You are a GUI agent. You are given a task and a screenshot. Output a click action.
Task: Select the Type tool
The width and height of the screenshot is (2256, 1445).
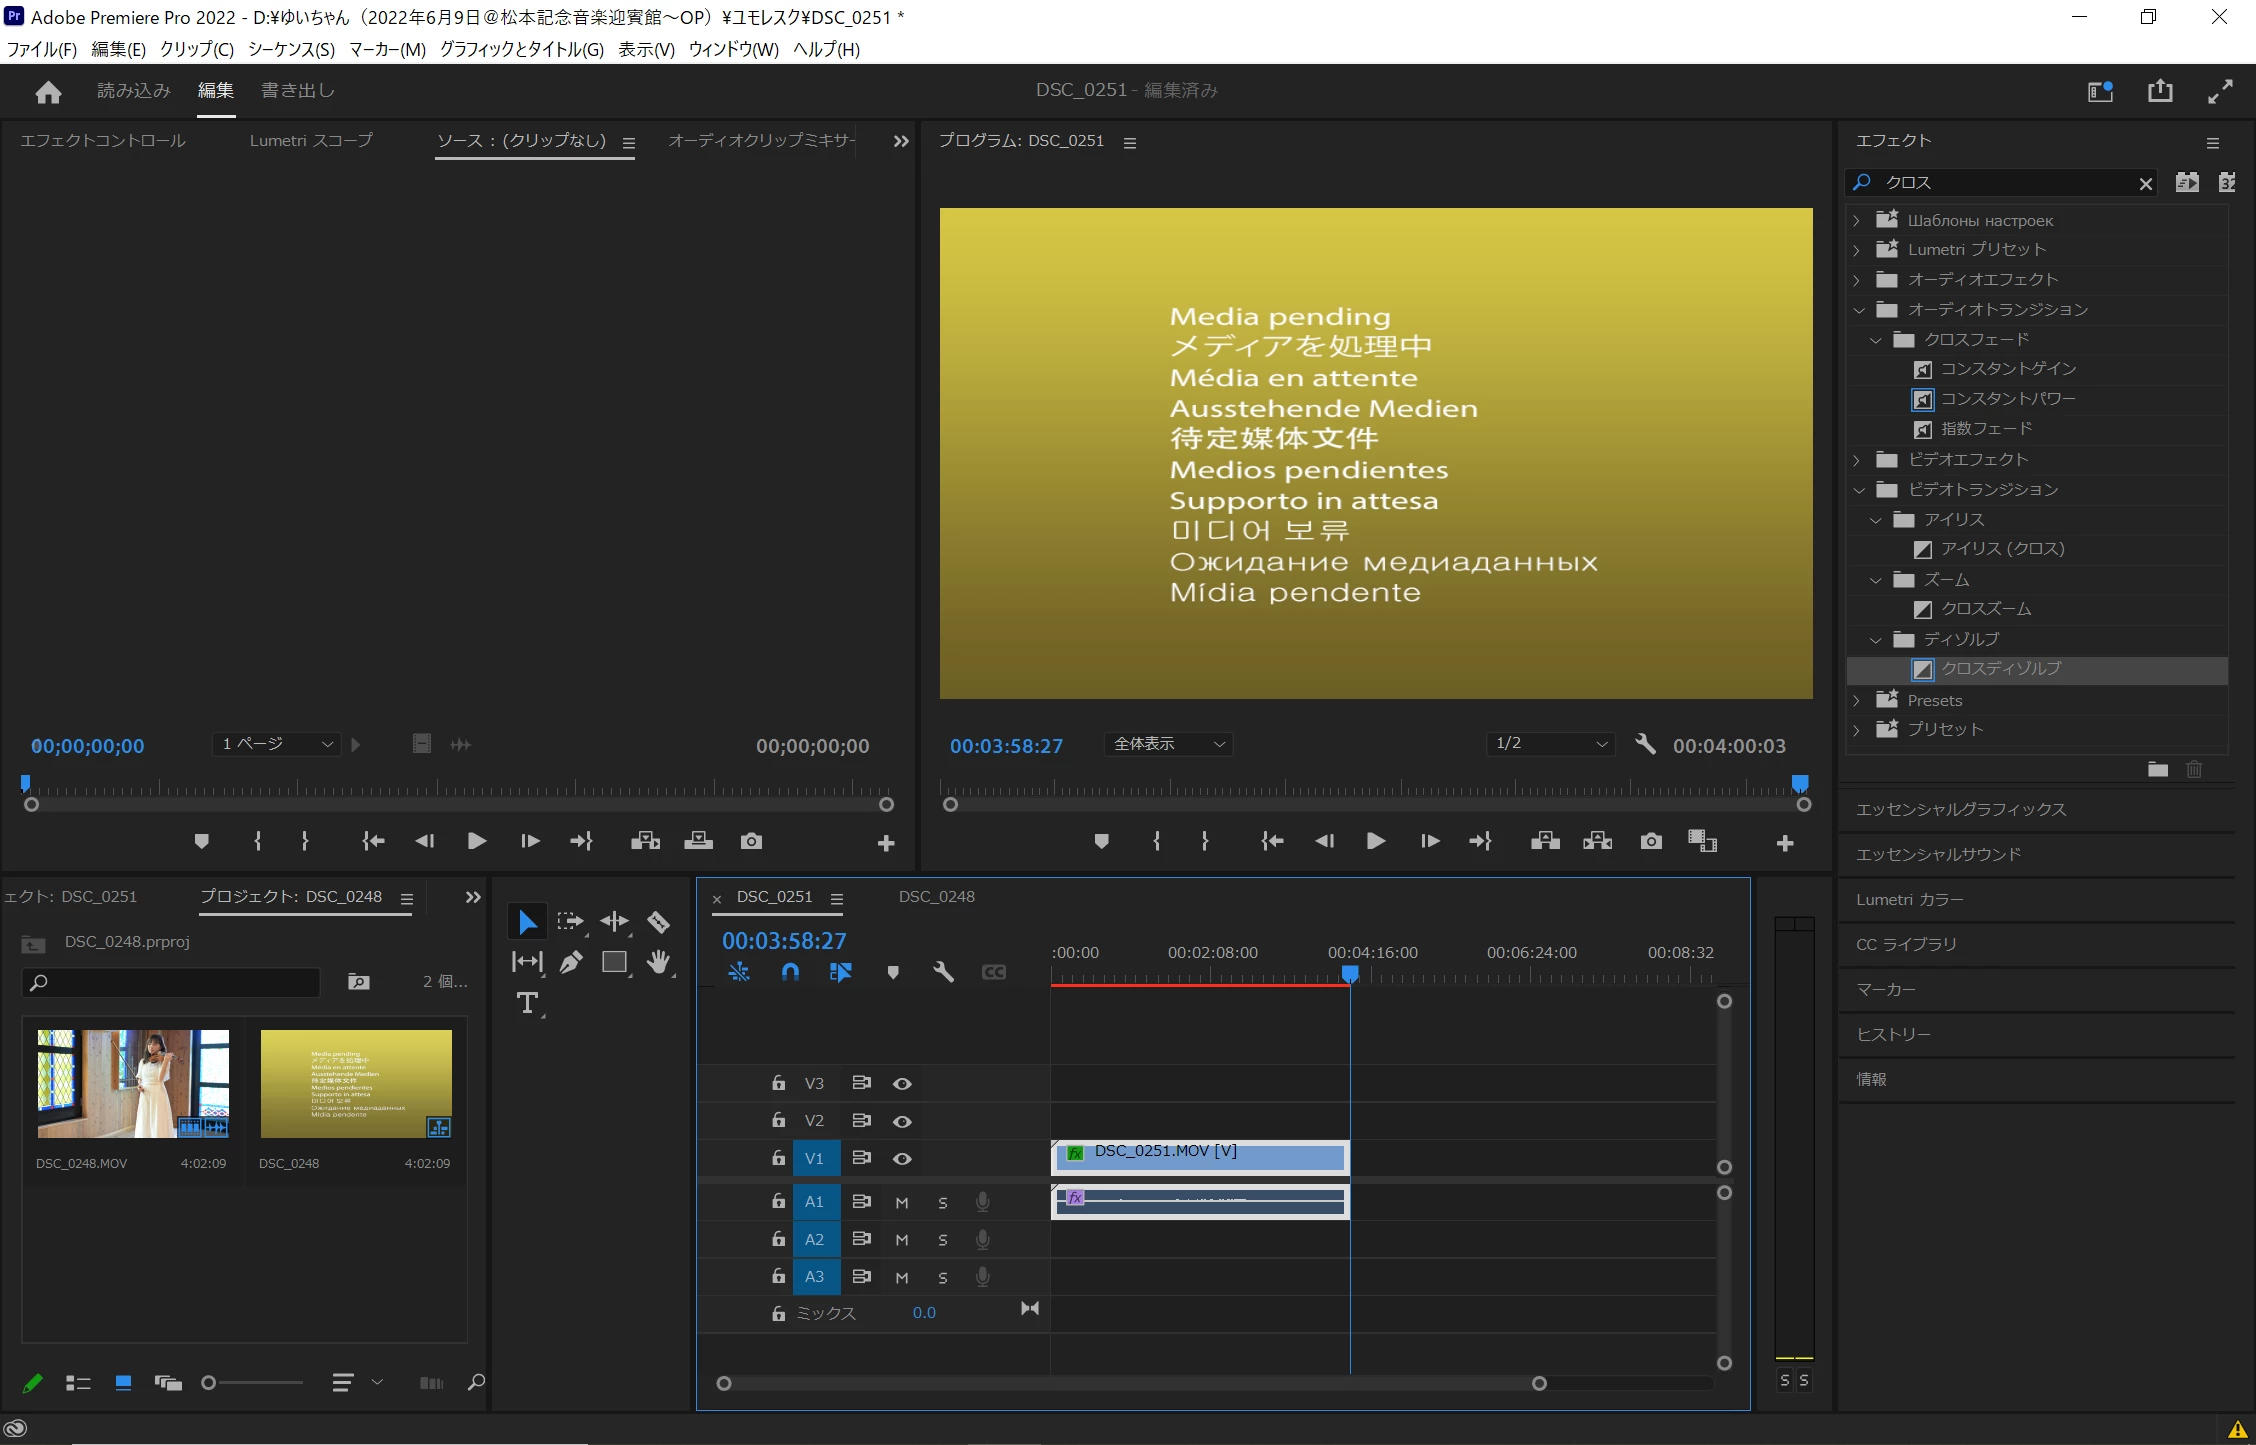click(527, 1003)
